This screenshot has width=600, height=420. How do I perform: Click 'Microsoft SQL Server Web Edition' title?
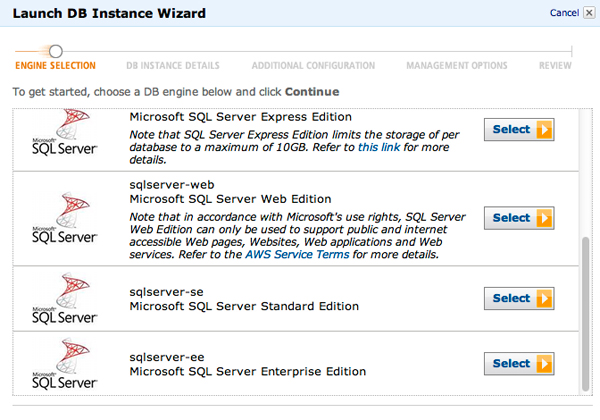[x=230, y=199]
